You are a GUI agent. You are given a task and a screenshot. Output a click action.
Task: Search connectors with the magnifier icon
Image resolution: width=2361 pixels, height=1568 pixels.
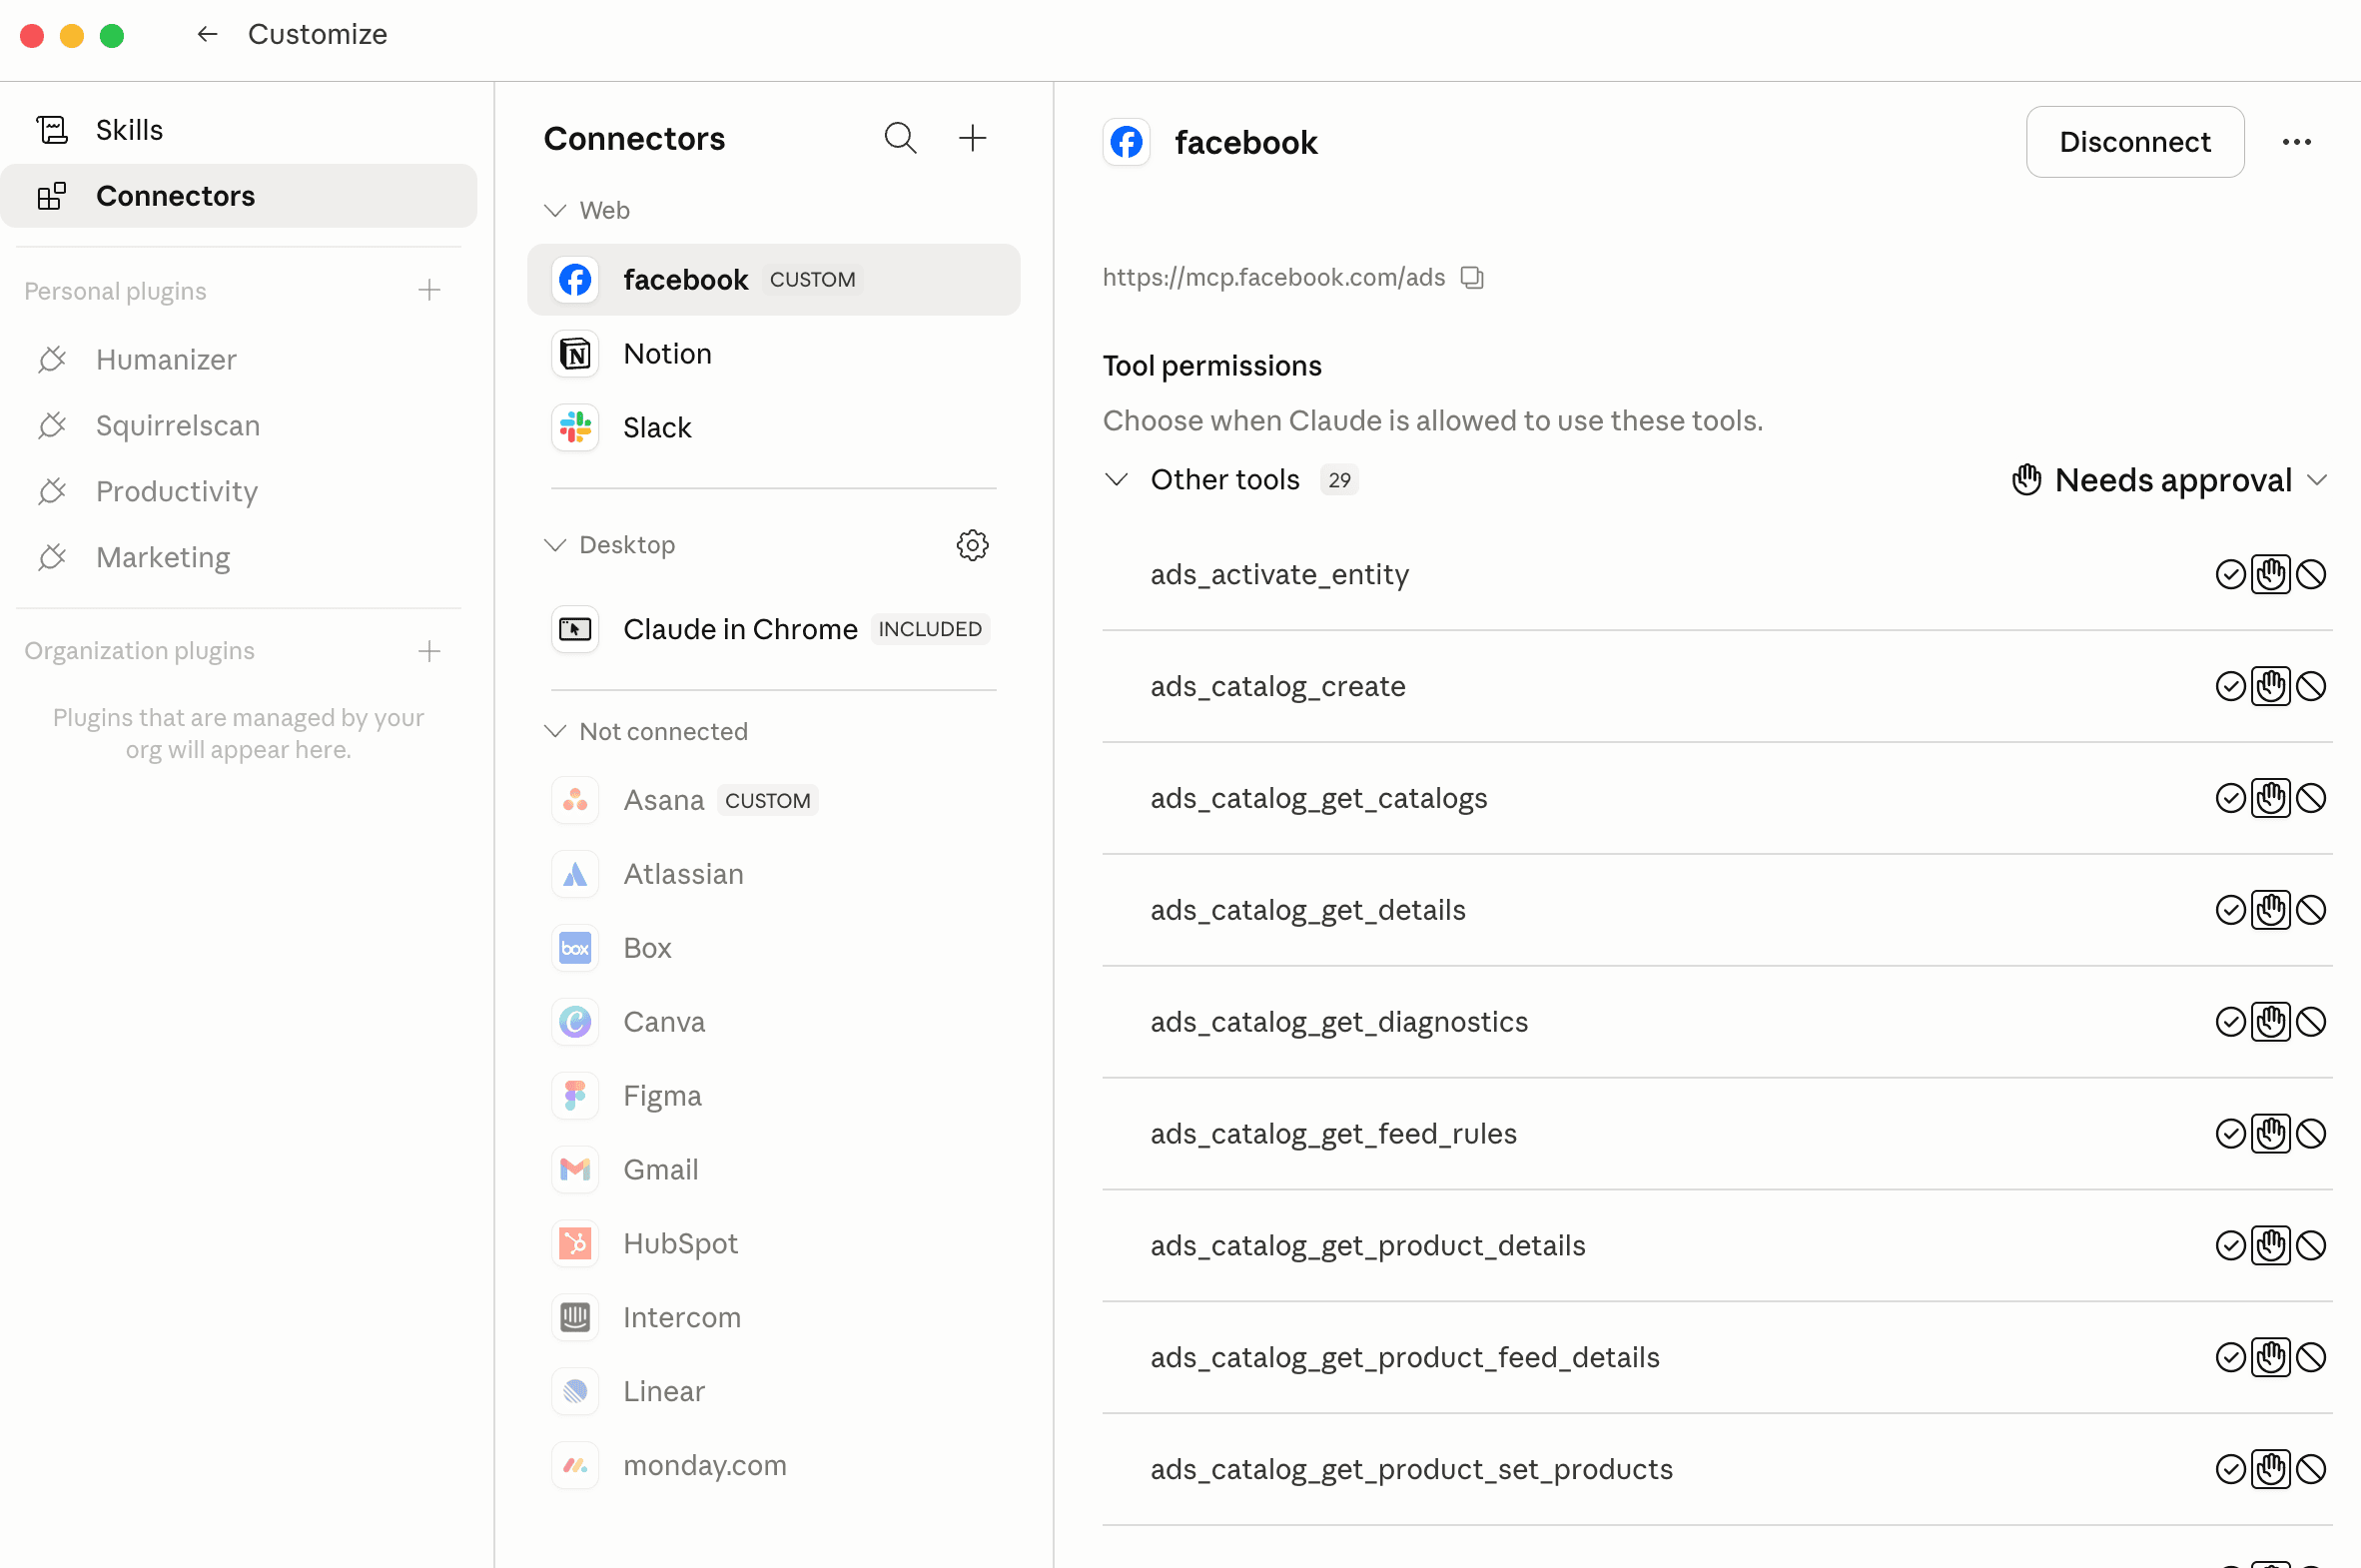coord(900,138)
